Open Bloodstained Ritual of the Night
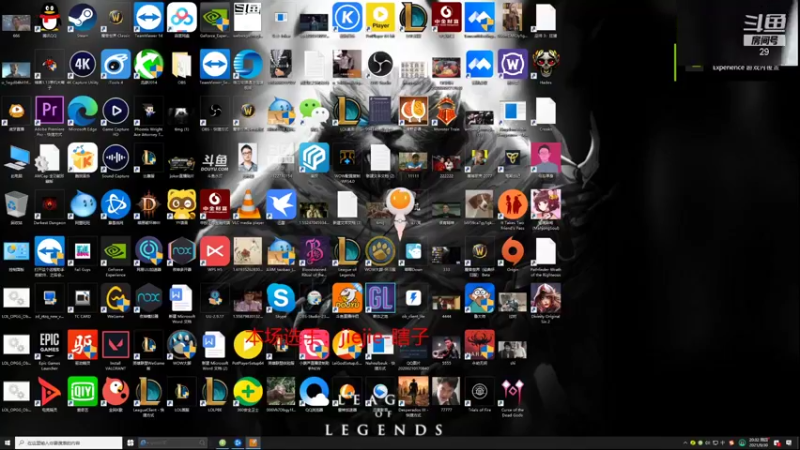 313,252
